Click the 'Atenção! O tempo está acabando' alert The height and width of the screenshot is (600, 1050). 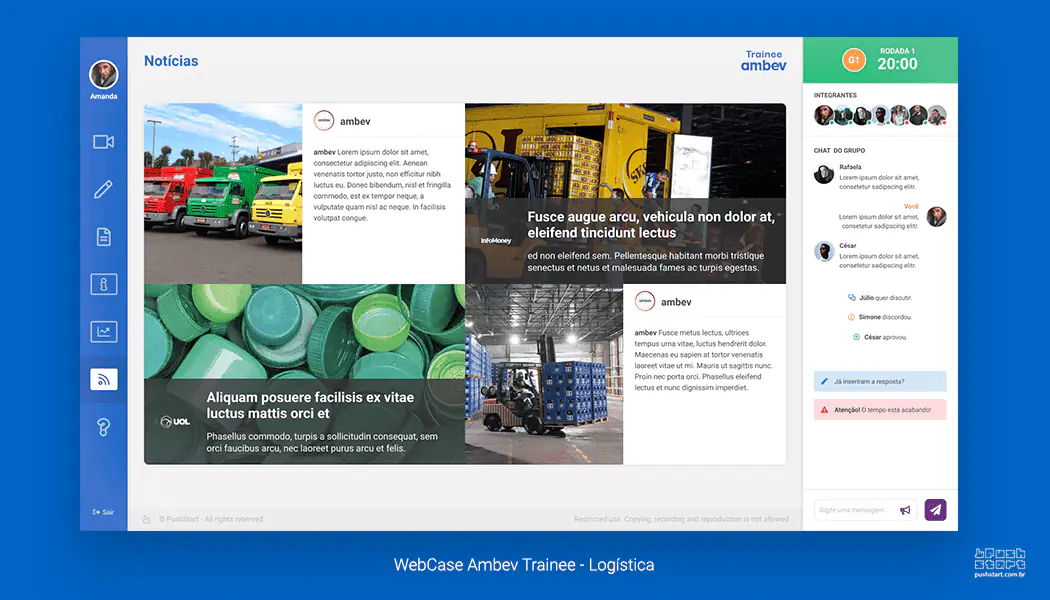880,410
